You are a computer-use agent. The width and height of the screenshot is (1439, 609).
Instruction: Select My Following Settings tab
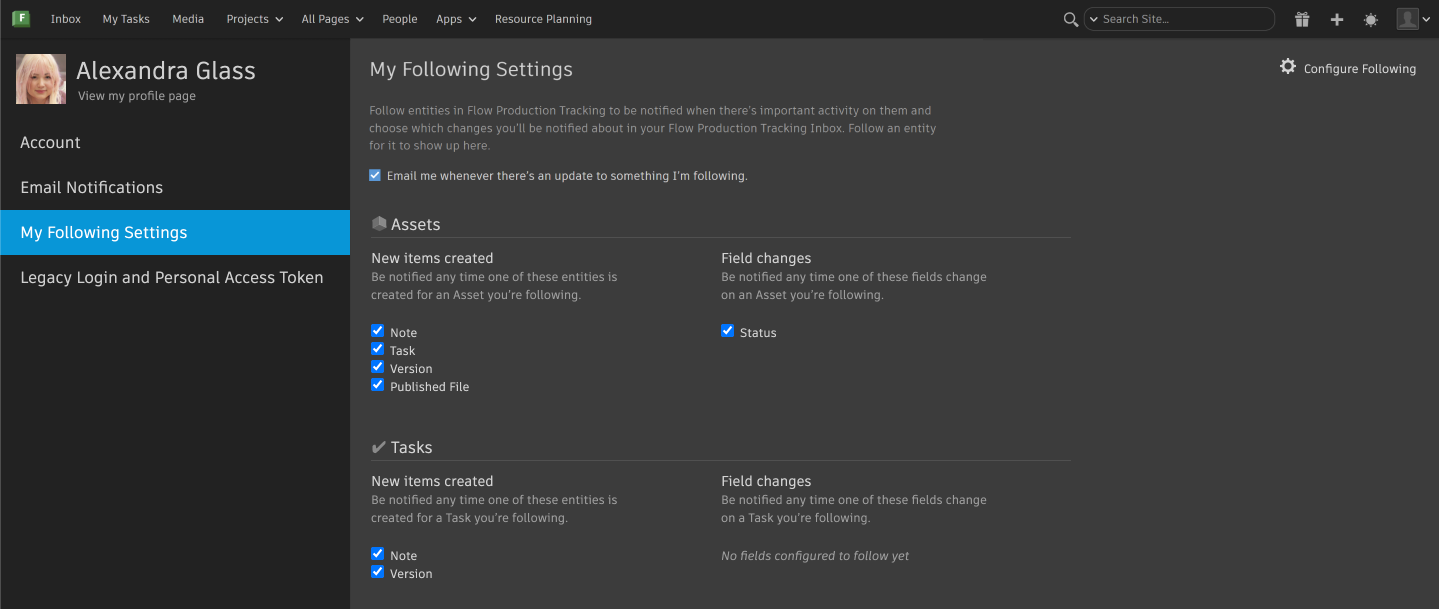coord(175,232)
